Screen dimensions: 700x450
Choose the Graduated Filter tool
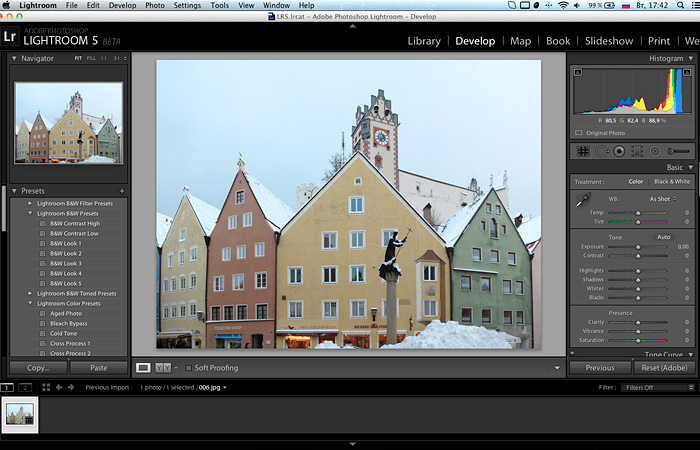[637, 150]
